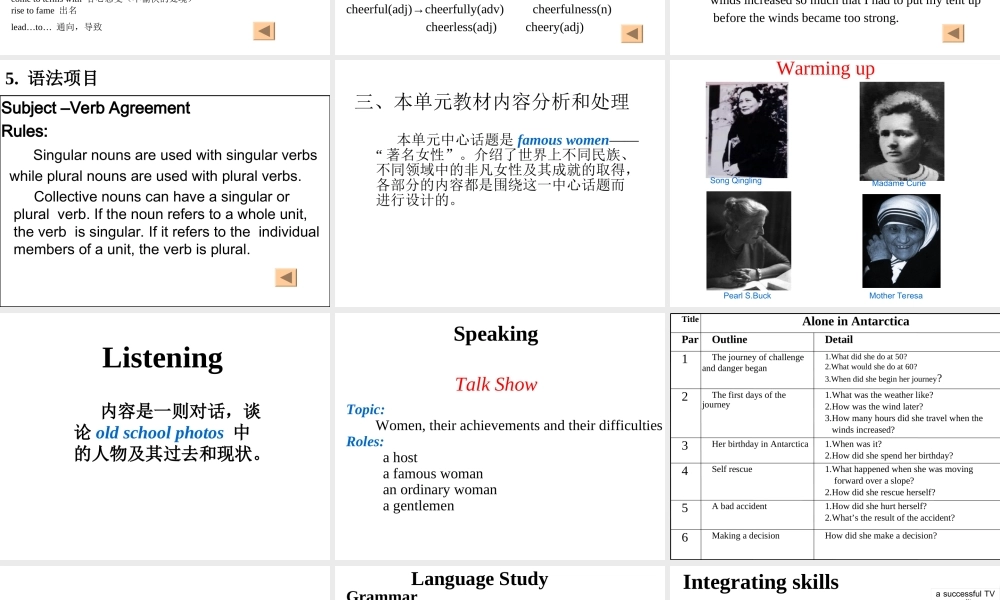The height and width of the screenshot is (600, 1000).
Task: Click cheerfulness(n) word form
Action: (572, 9)
